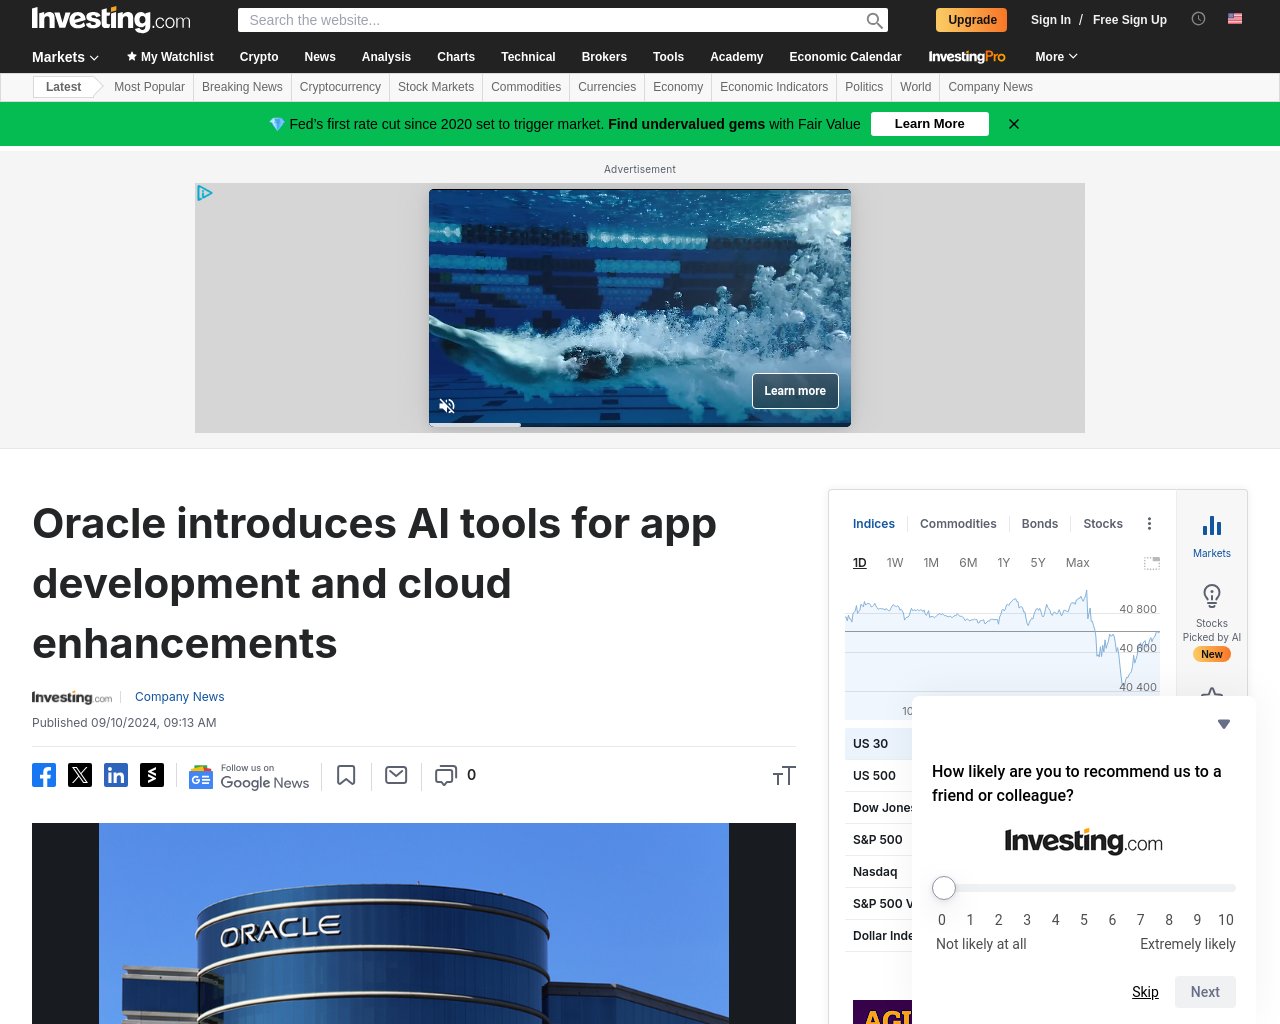Image resolution: width=1280 pixels, height=1024 pixels.
Task: Set survey rating to 5
Action: point(1084,920)
